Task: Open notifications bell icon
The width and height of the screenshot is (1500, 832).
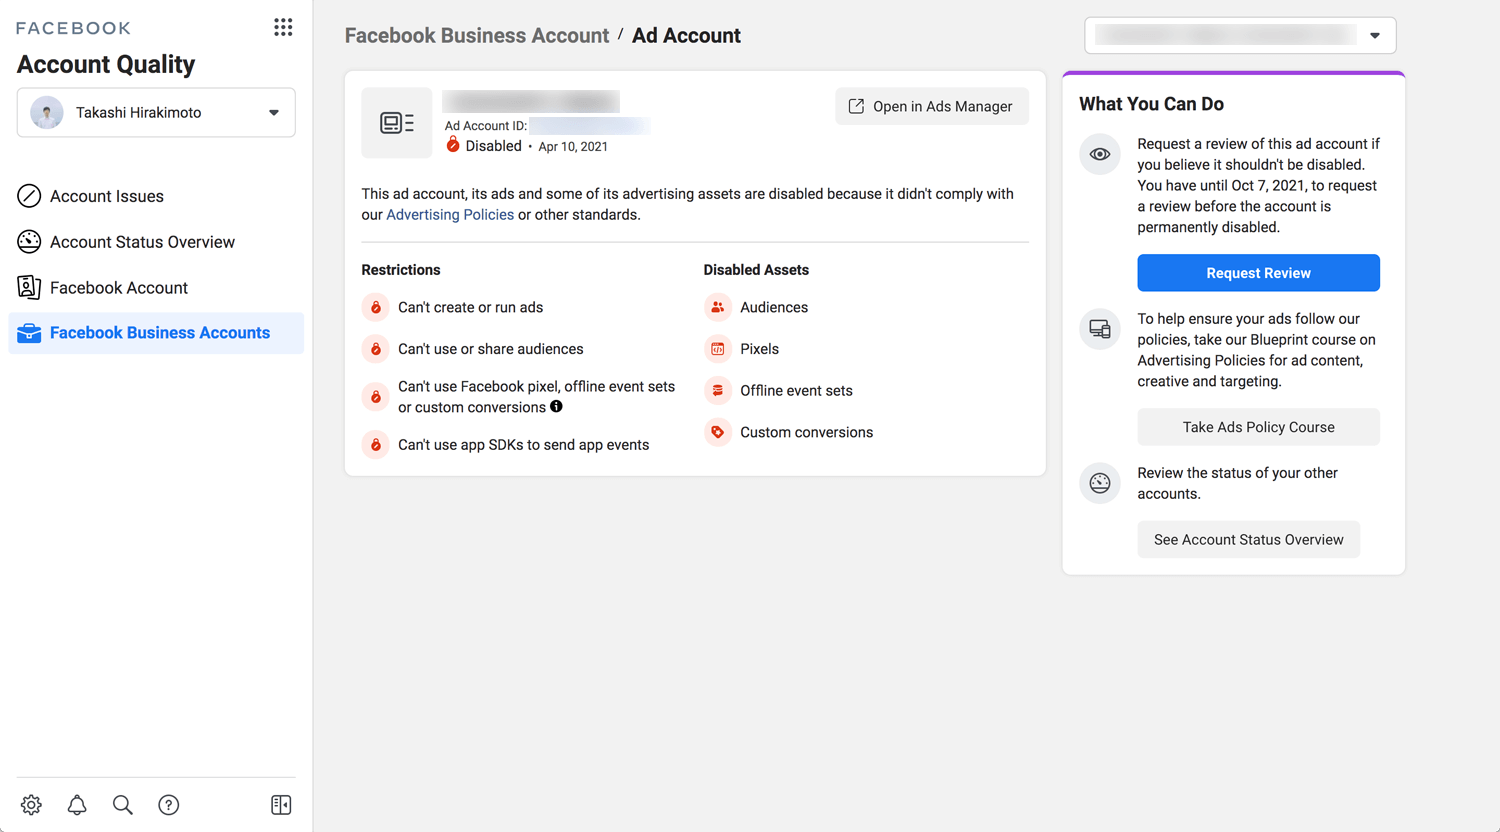Action: pos(77,805)
